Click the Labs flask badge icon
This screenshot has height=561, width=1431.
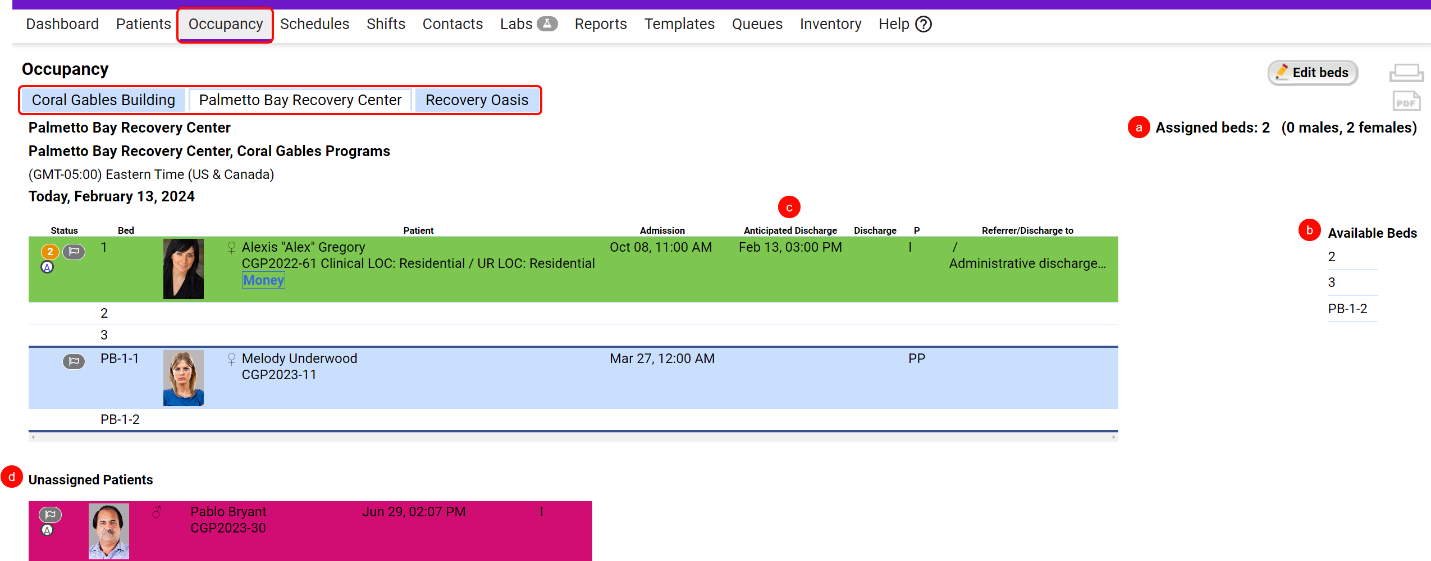547,23
